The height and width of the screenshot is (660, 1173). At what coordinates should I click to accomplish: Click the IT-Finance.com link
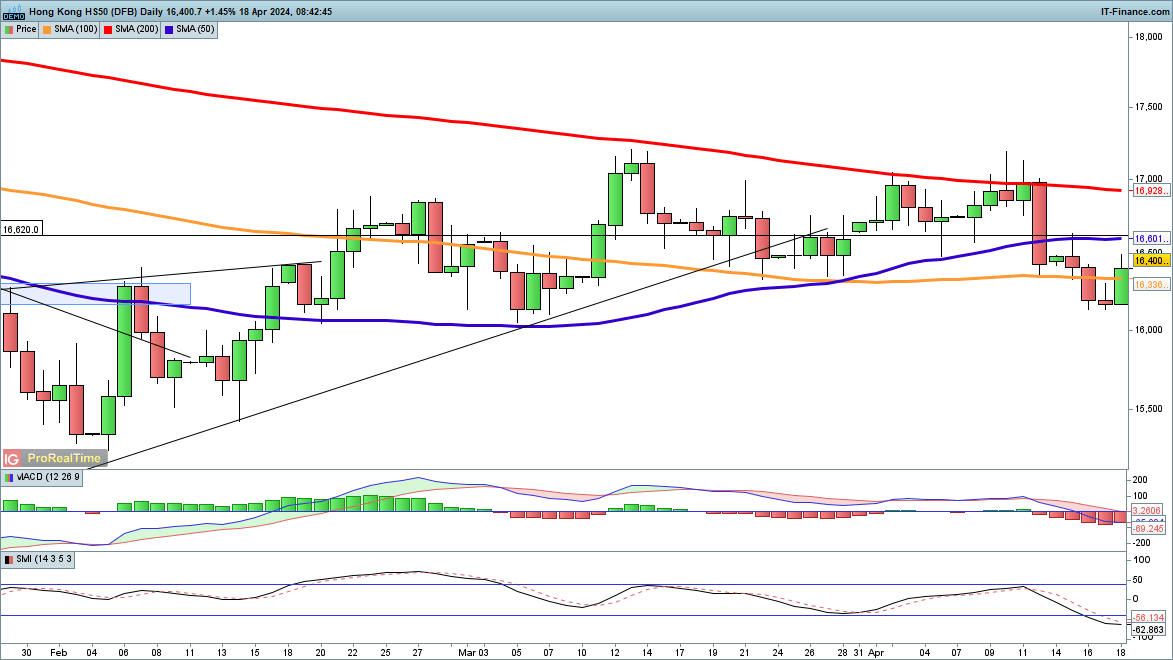tap(1136, 11)
